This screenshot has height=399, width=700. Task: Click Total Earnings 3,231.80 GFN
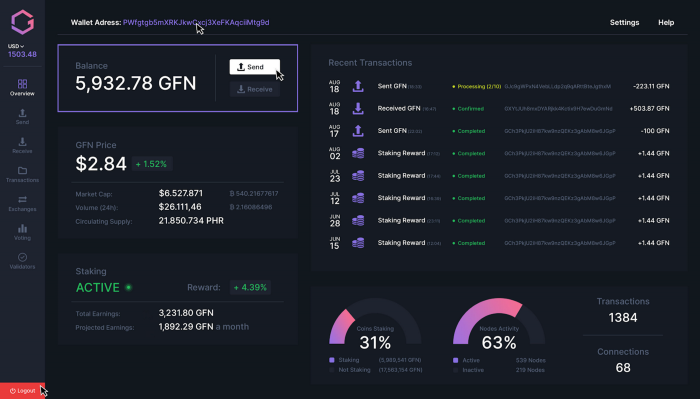[x=186, y=313]
